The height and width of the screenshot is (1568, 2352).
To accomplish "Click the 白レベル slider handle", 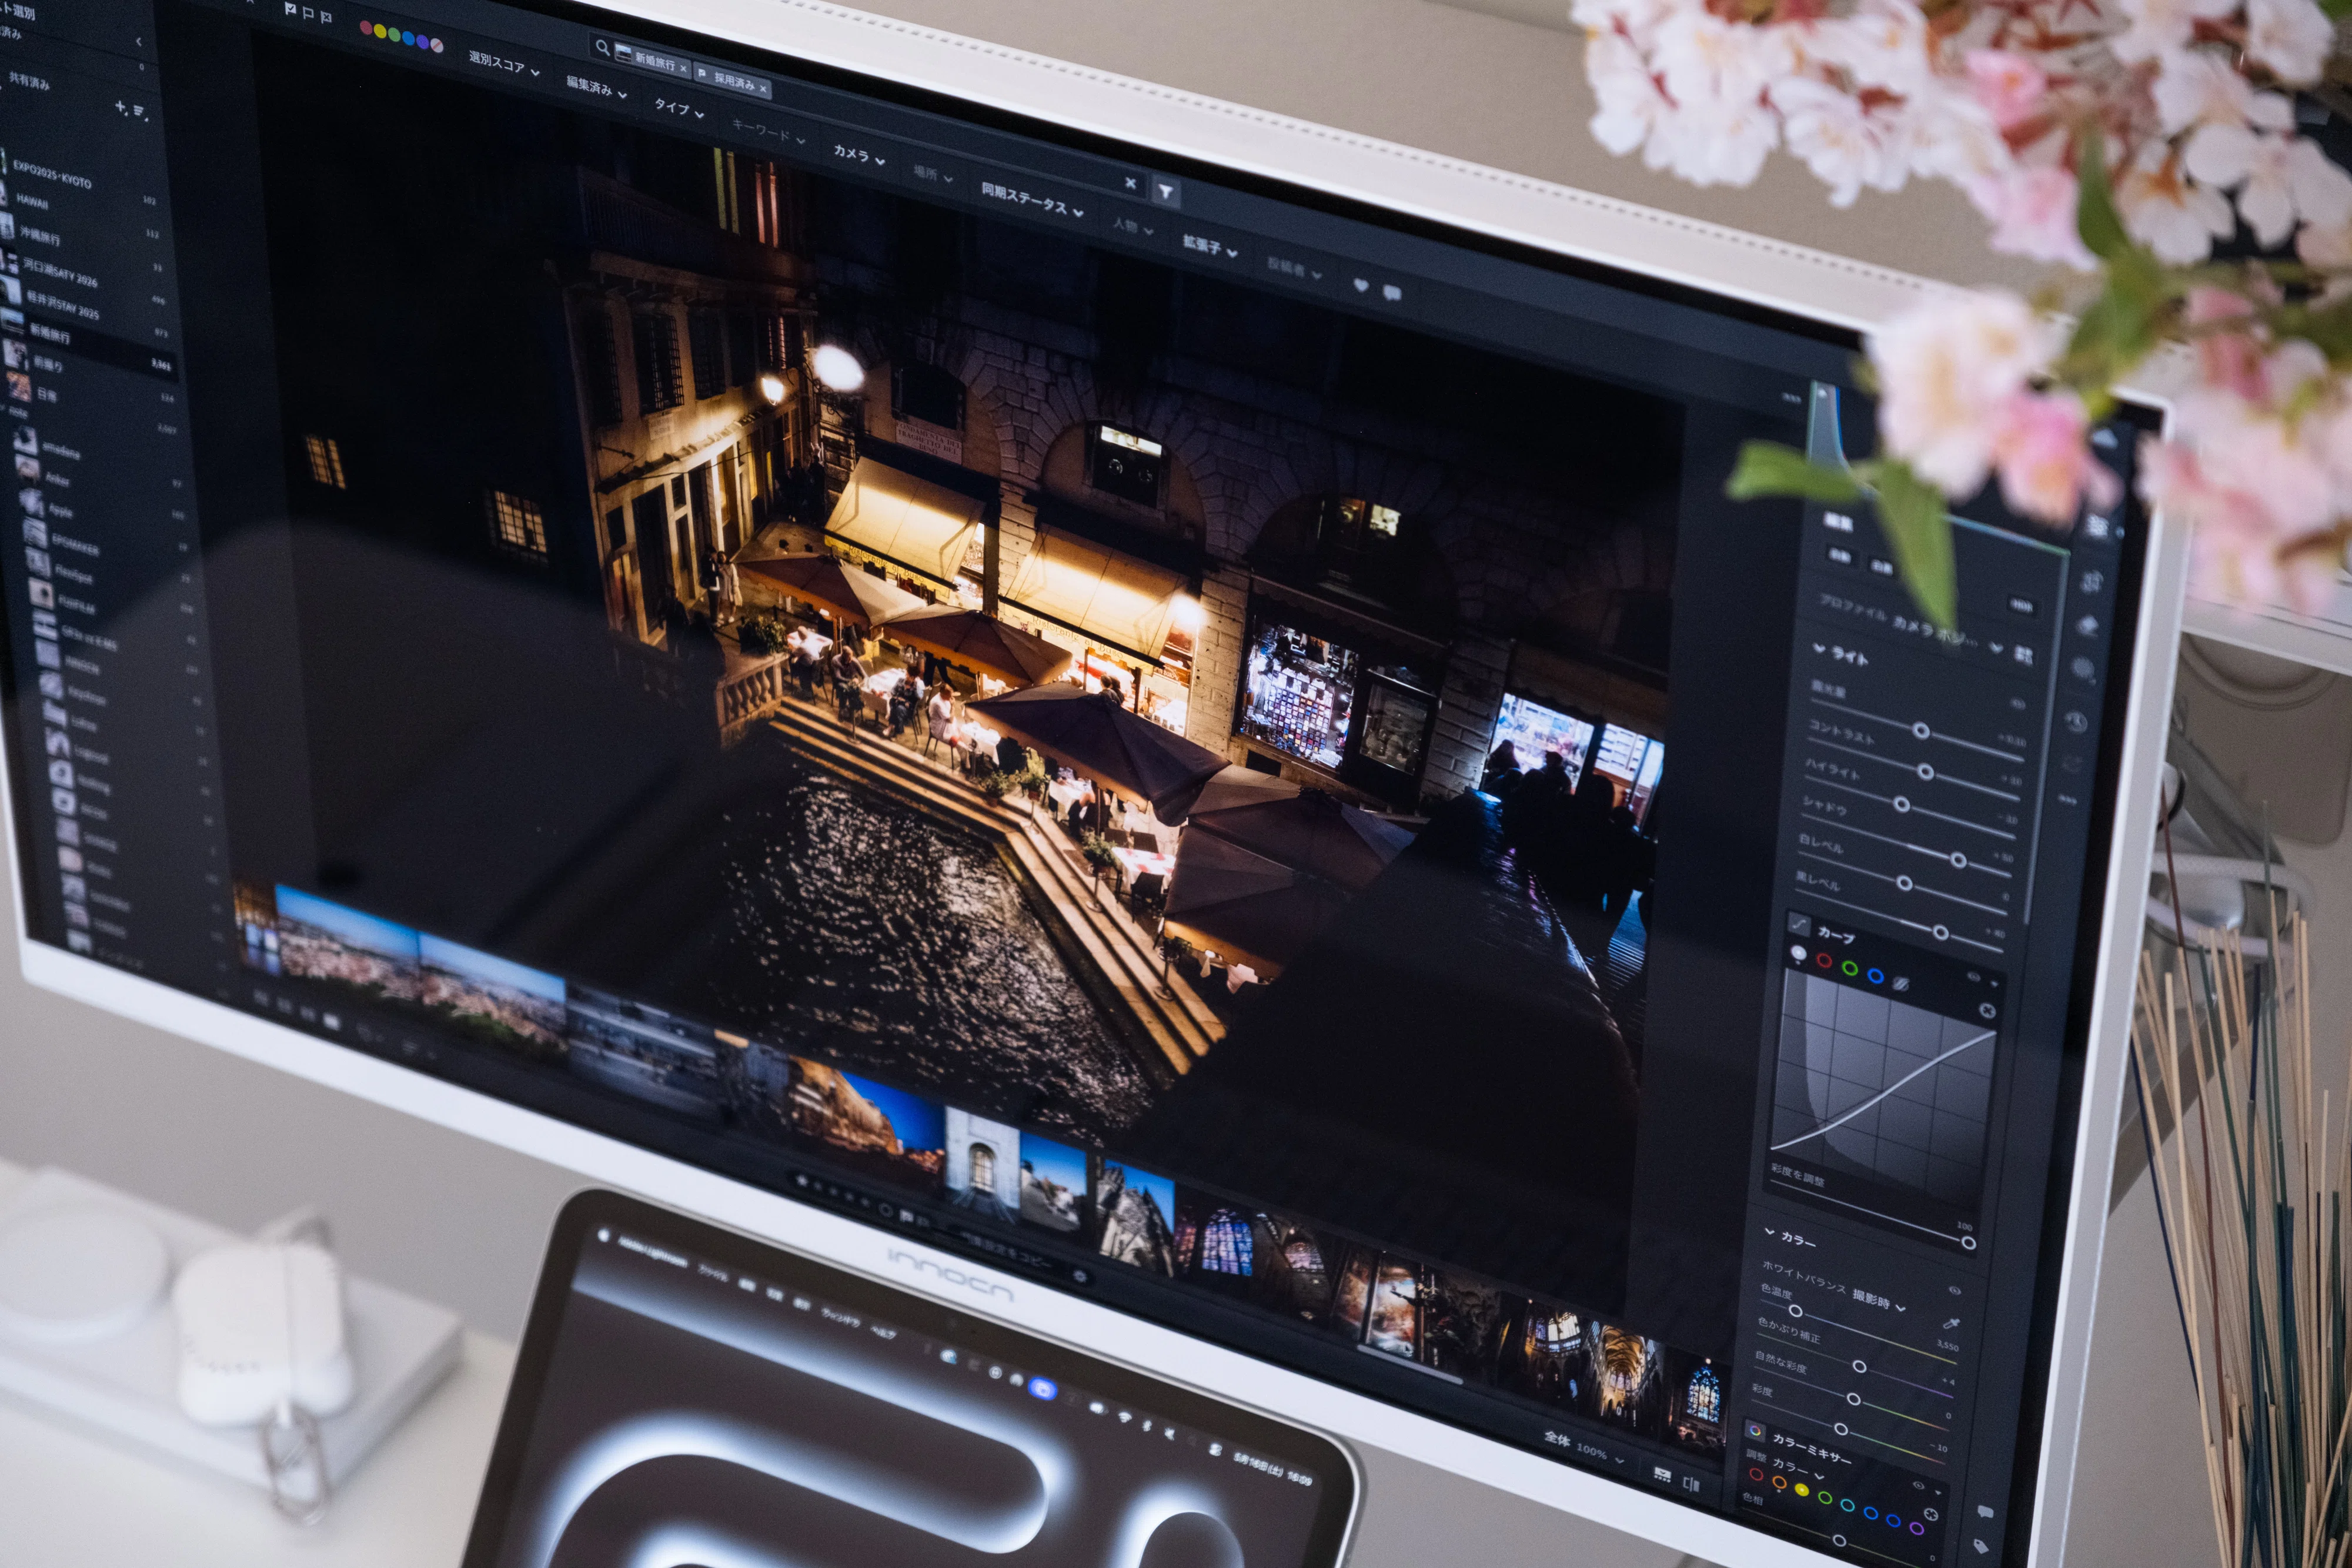I will [1904, 883].
